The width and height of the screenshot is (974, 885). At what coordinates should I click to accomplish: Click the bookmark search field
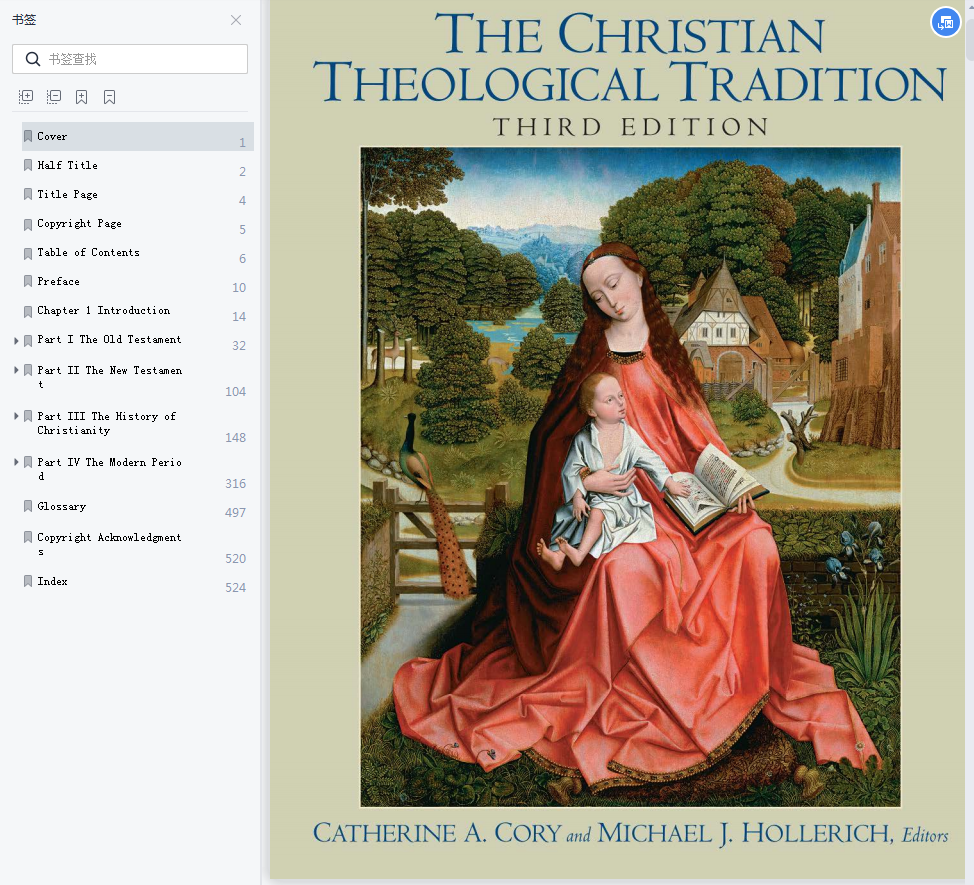coord(130,59)
